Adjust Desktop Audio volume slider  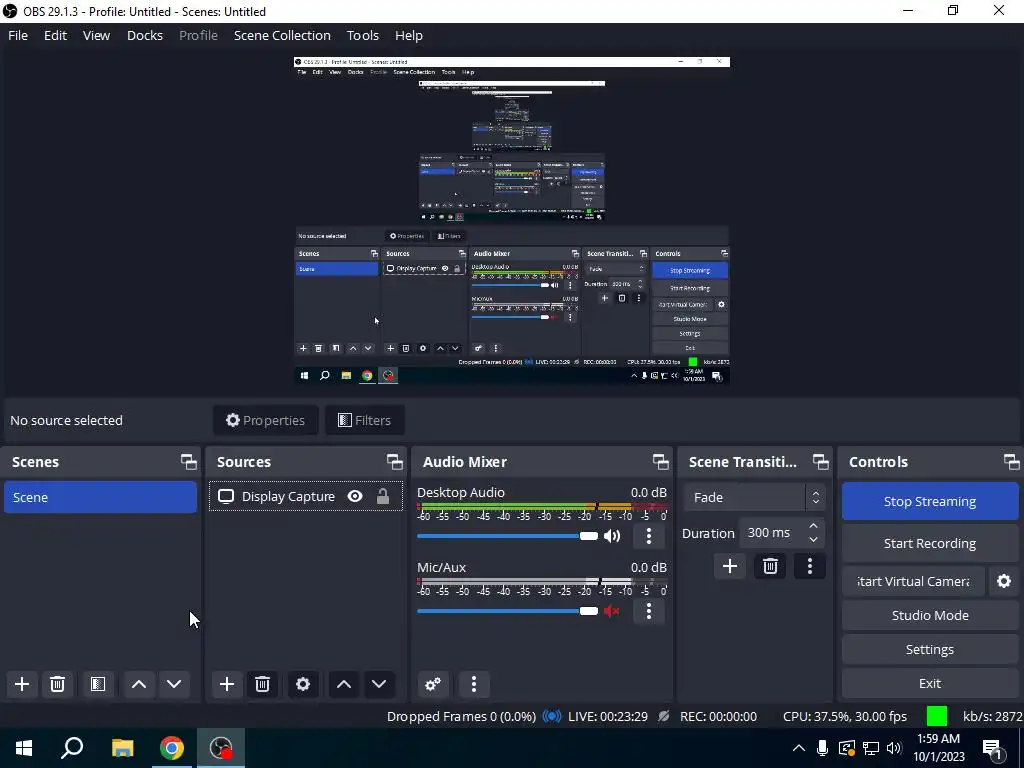coord(507,536)
